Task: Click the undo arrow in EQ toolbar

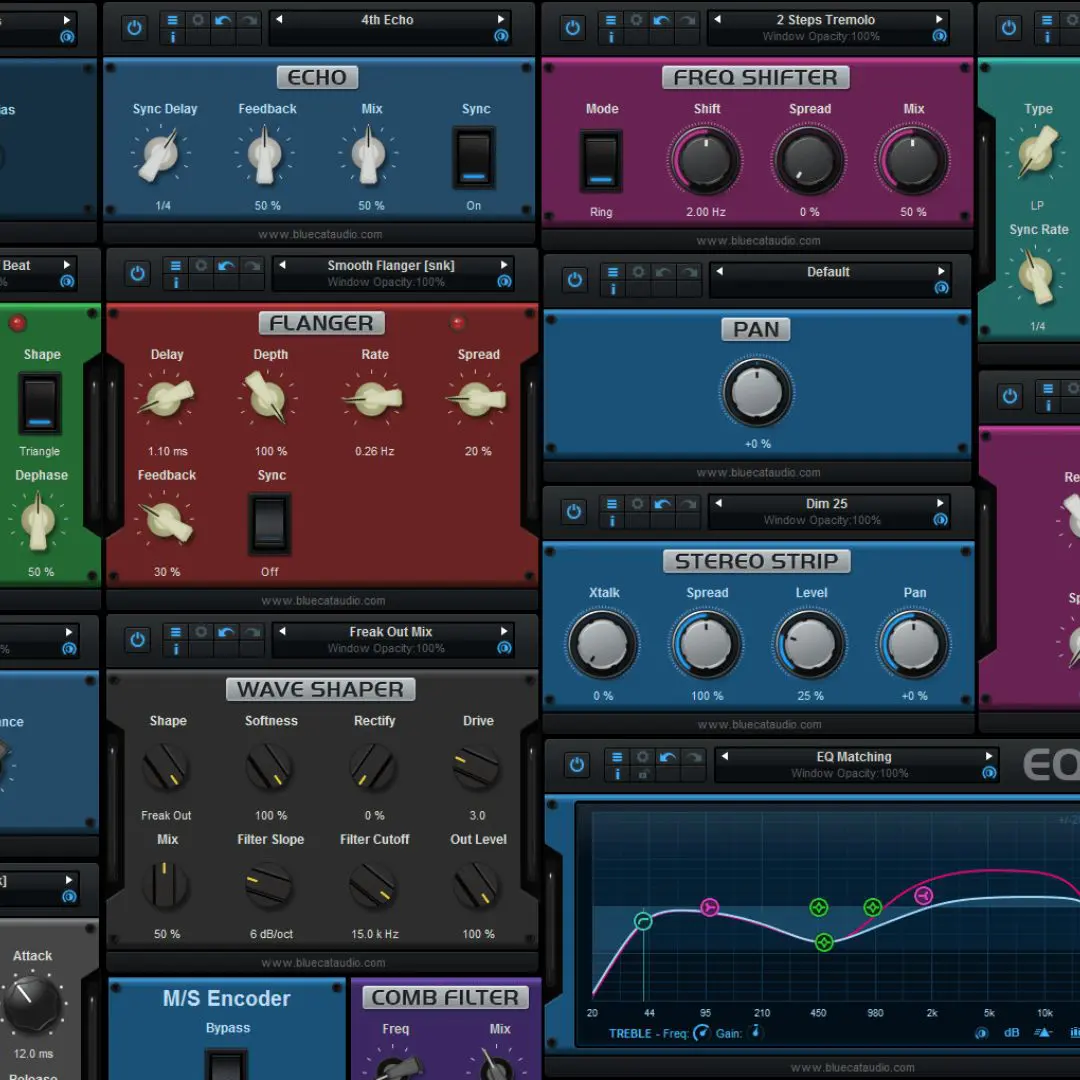Action: (x=667, y=758)
